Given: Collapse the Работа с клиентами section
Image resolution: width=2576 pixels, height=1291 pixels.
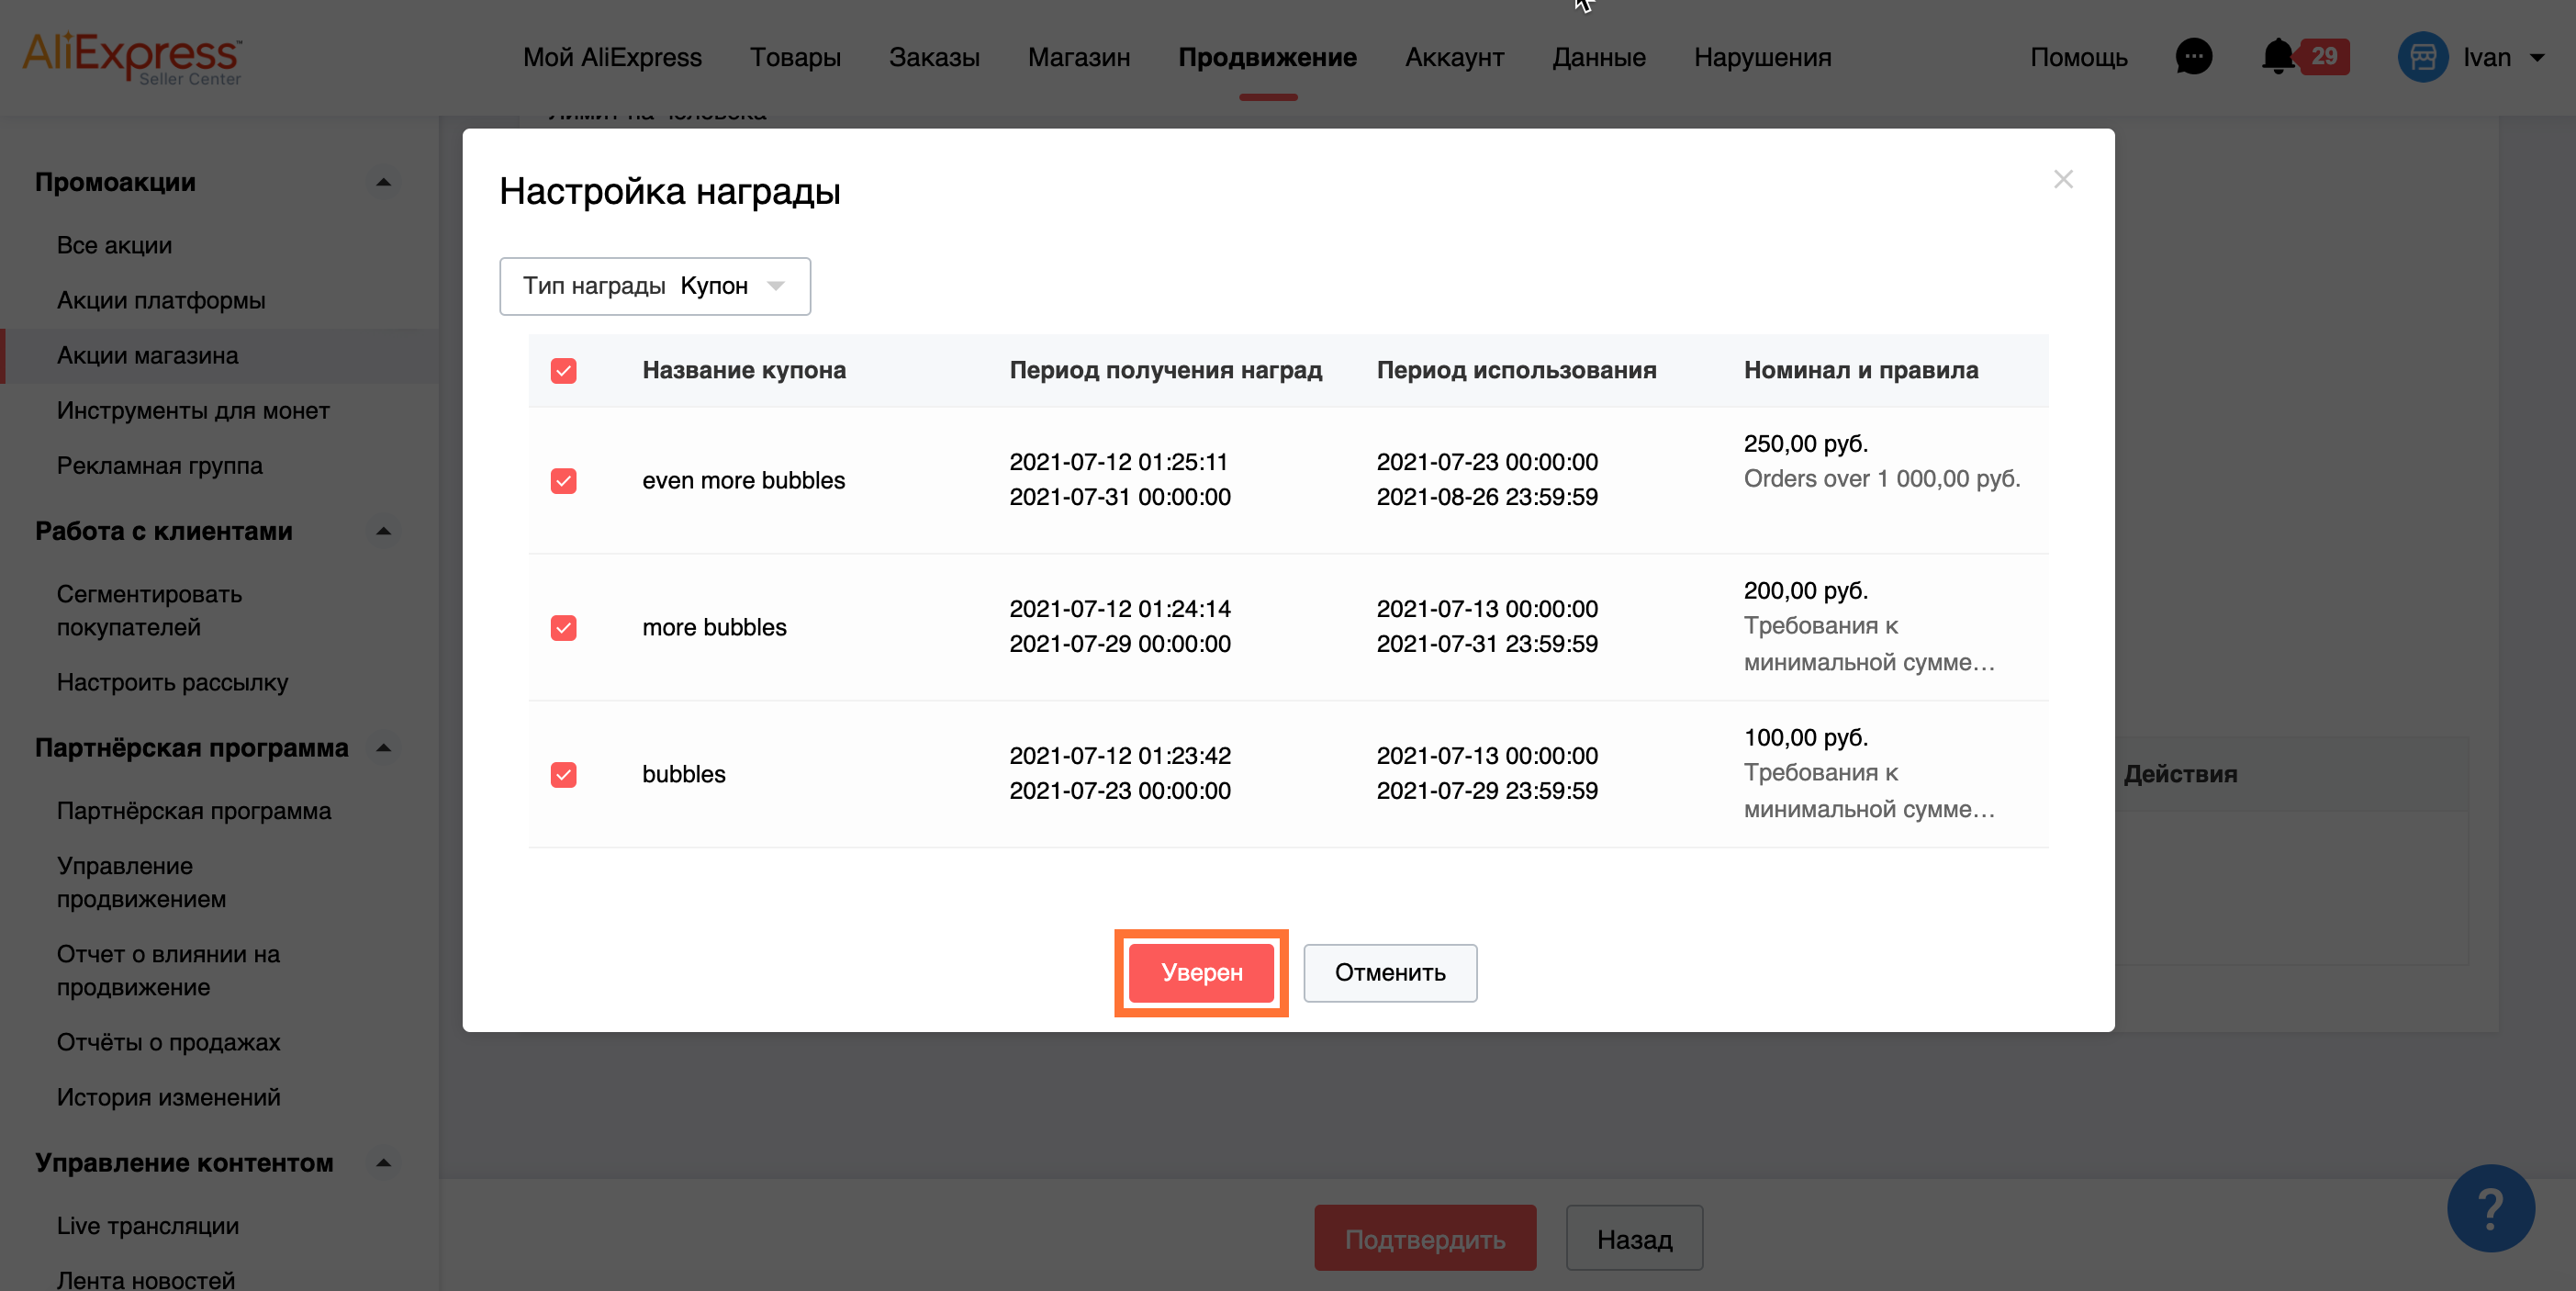Looking at the screenshot, I should [x=383, y=531].
